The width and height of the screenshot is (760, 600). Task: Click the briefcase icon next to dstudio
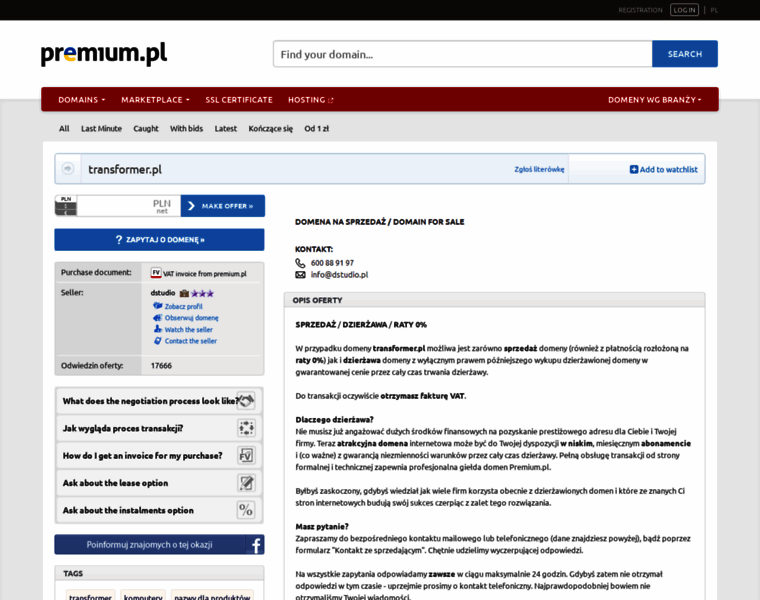point(184,293)
